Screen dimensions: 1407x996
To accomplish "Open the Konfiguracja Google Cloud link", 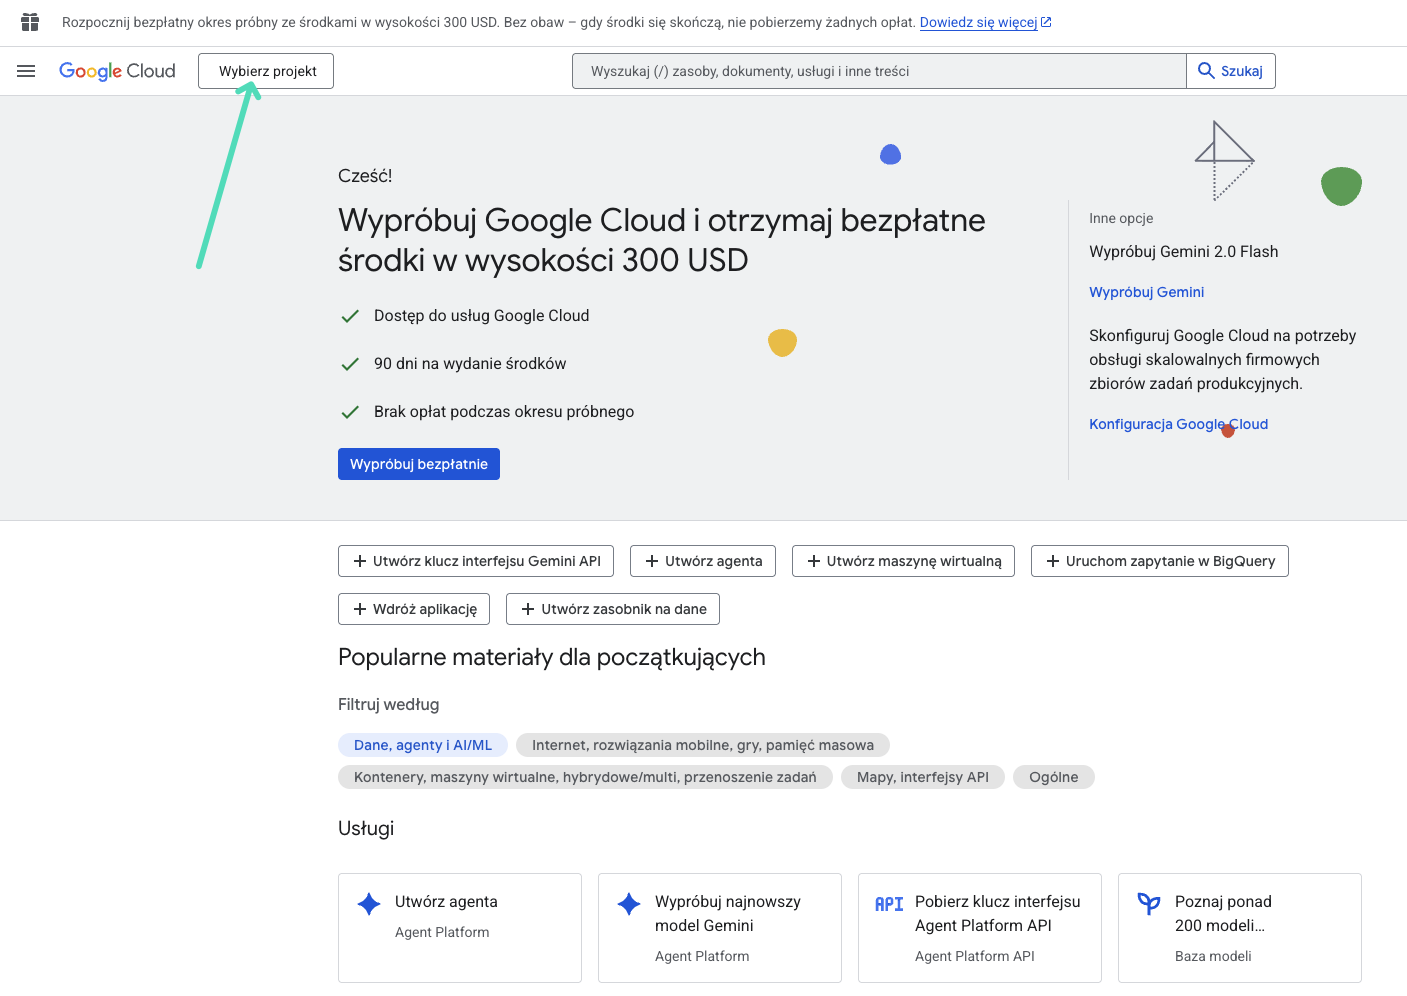I will (1178, 424).
